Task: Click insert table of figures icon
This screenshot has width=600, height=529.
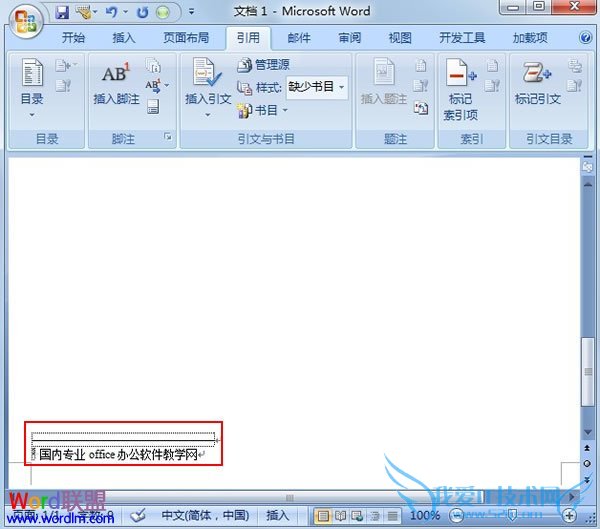Action: point(421,65)
